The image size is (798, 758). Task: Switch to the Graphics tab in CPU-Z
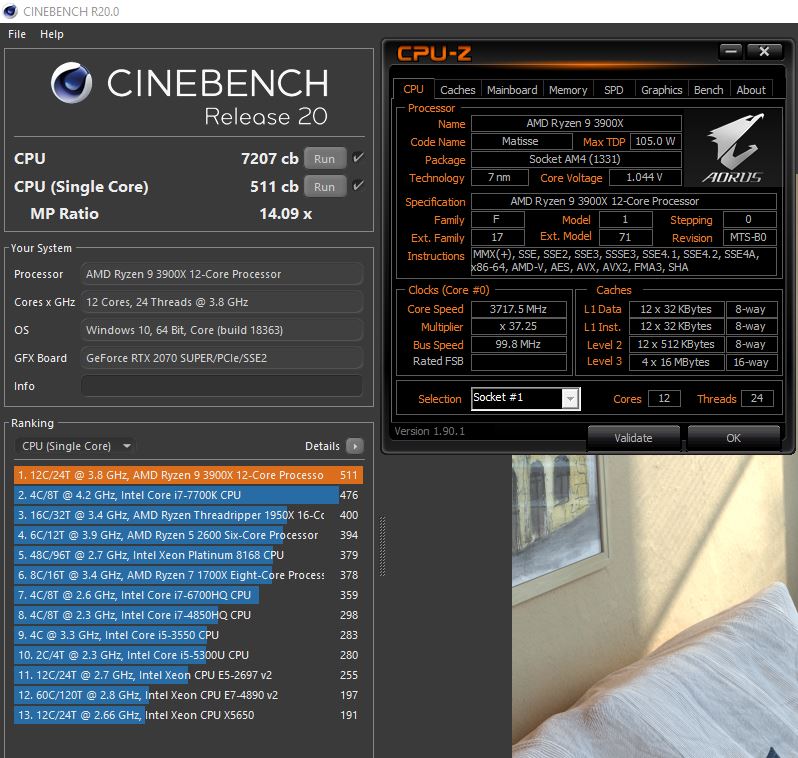(x=662, y=90)
